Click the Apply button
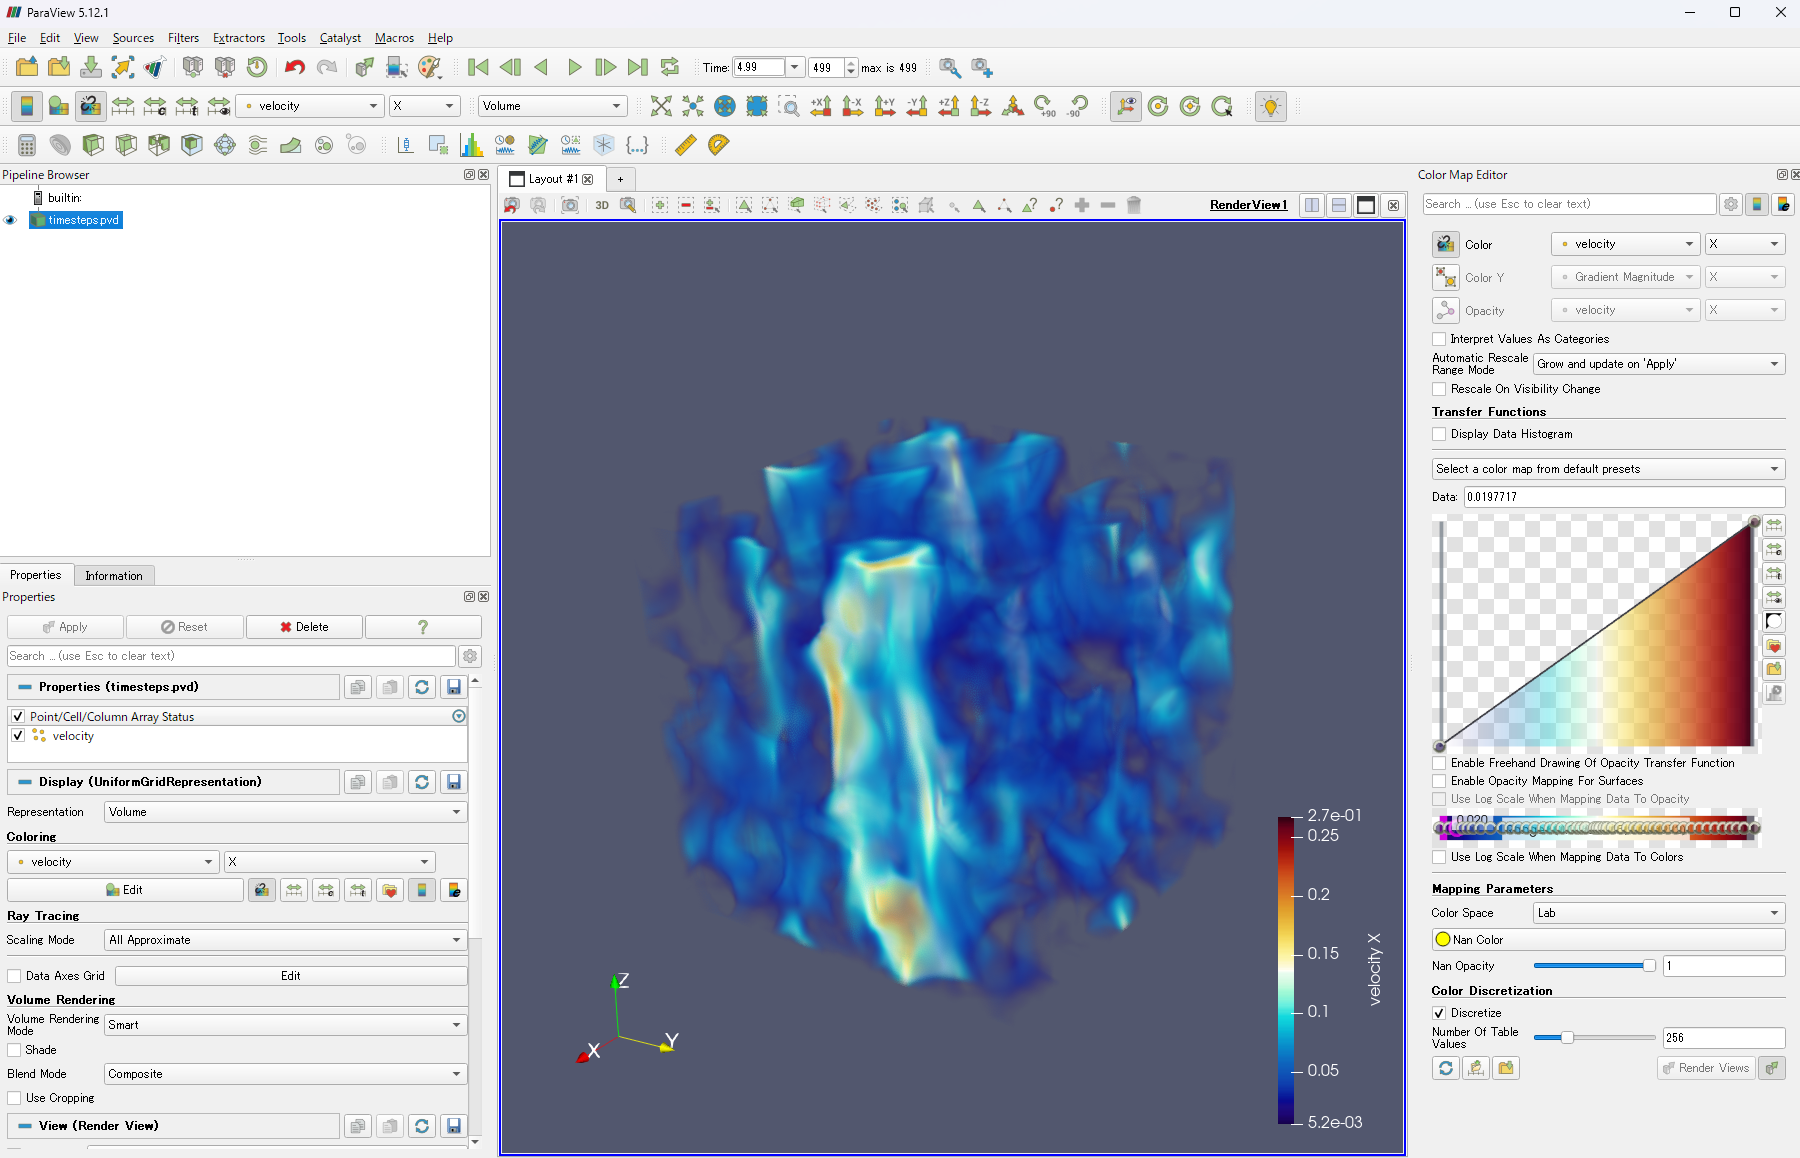The height and width of the screenshot is (1158, 1800). click(65, 627)
